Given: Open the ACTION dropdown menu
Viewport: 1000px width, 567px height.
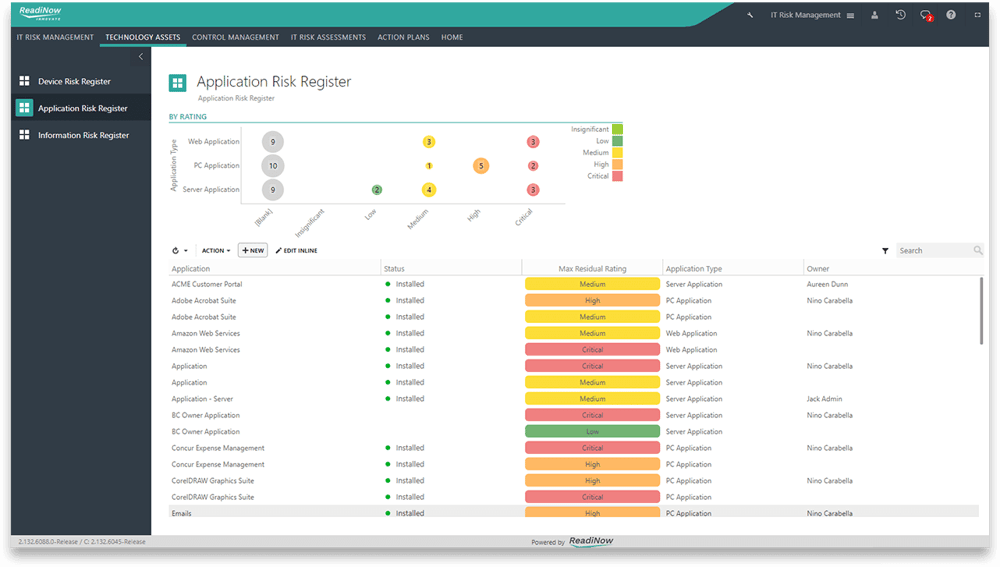Looking at the screenshot, I should coord(216,251).
